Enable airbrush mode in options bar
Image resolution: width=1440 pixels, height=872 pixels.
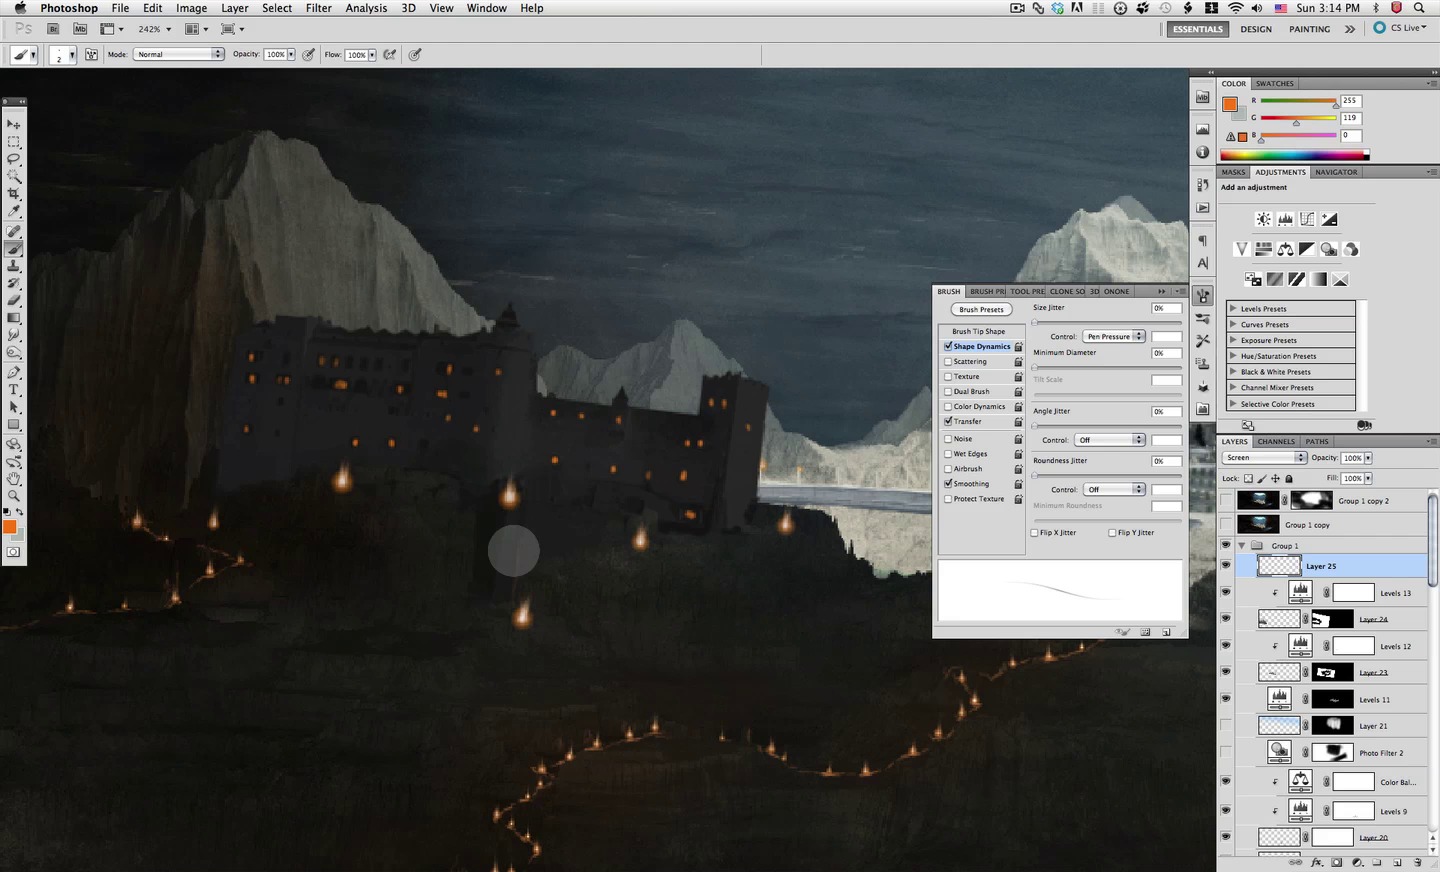[x=390, y=55]
